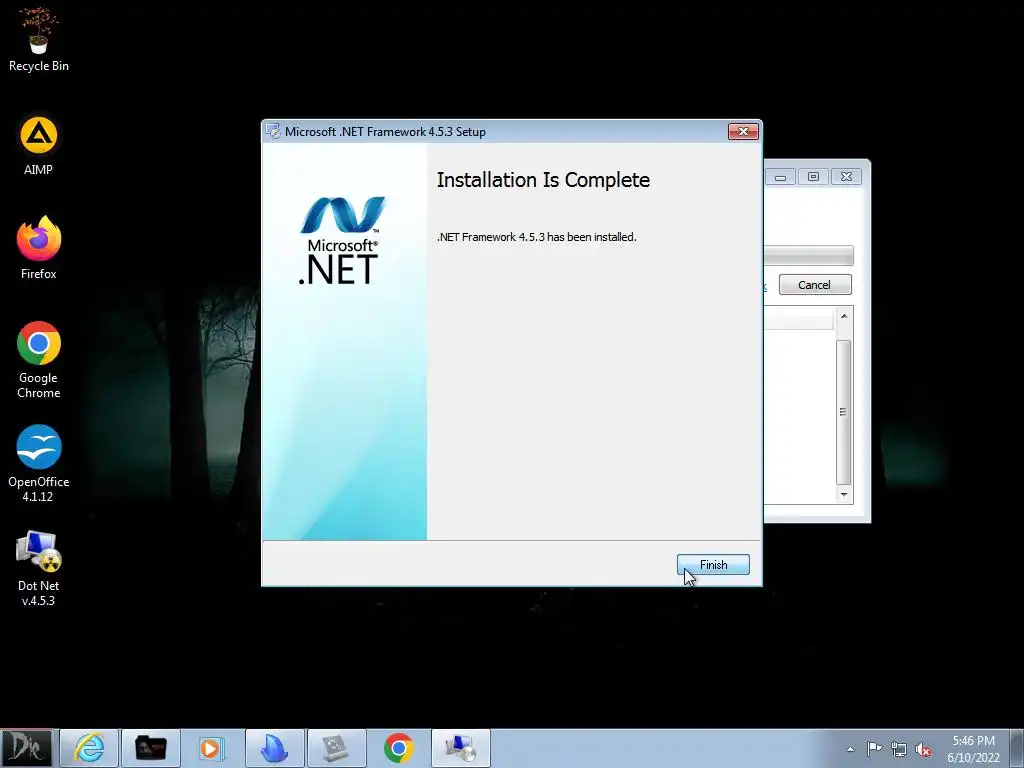1024x768 pixels.
Task: Click the vertical scrollbar thumb in background window
Action: (844, 412)
